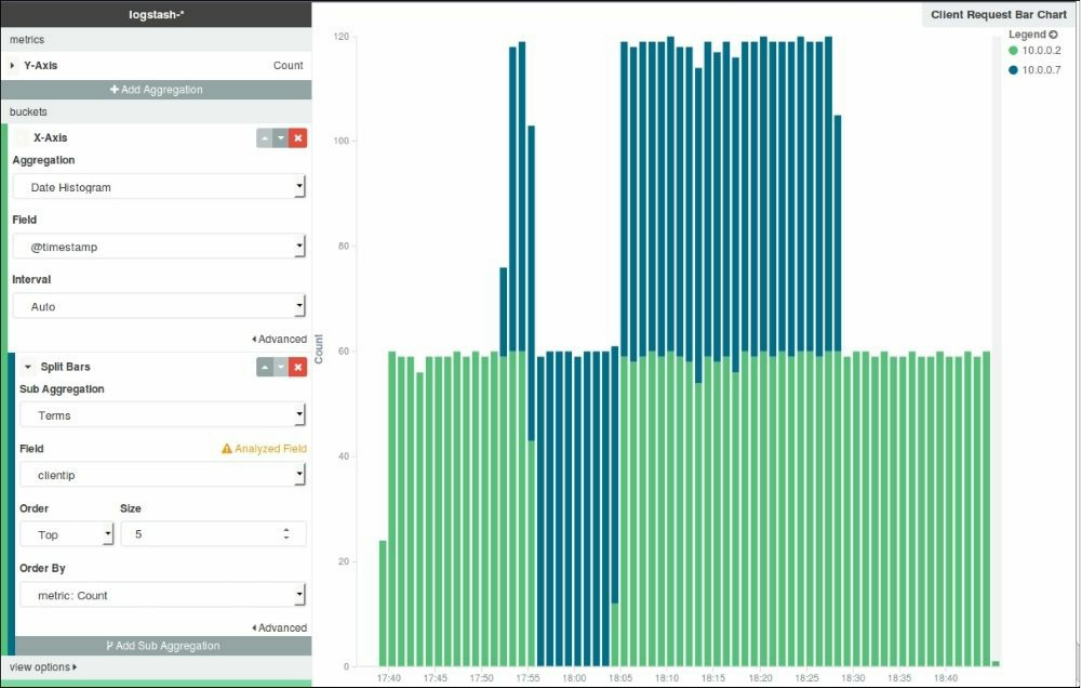1081x688 pixels.
Task: Toggle the Legend collapse icon
Action: click(1053, 34)
